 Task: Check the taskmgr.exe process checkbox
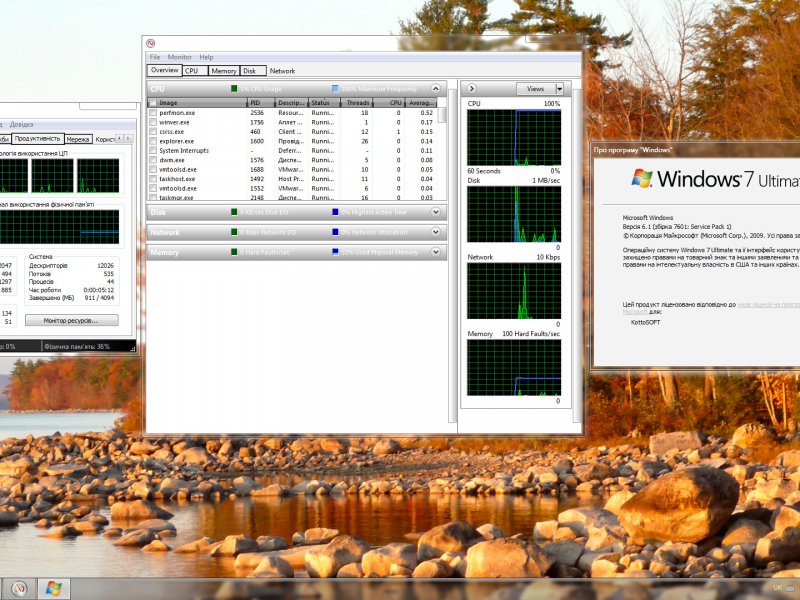153,197
